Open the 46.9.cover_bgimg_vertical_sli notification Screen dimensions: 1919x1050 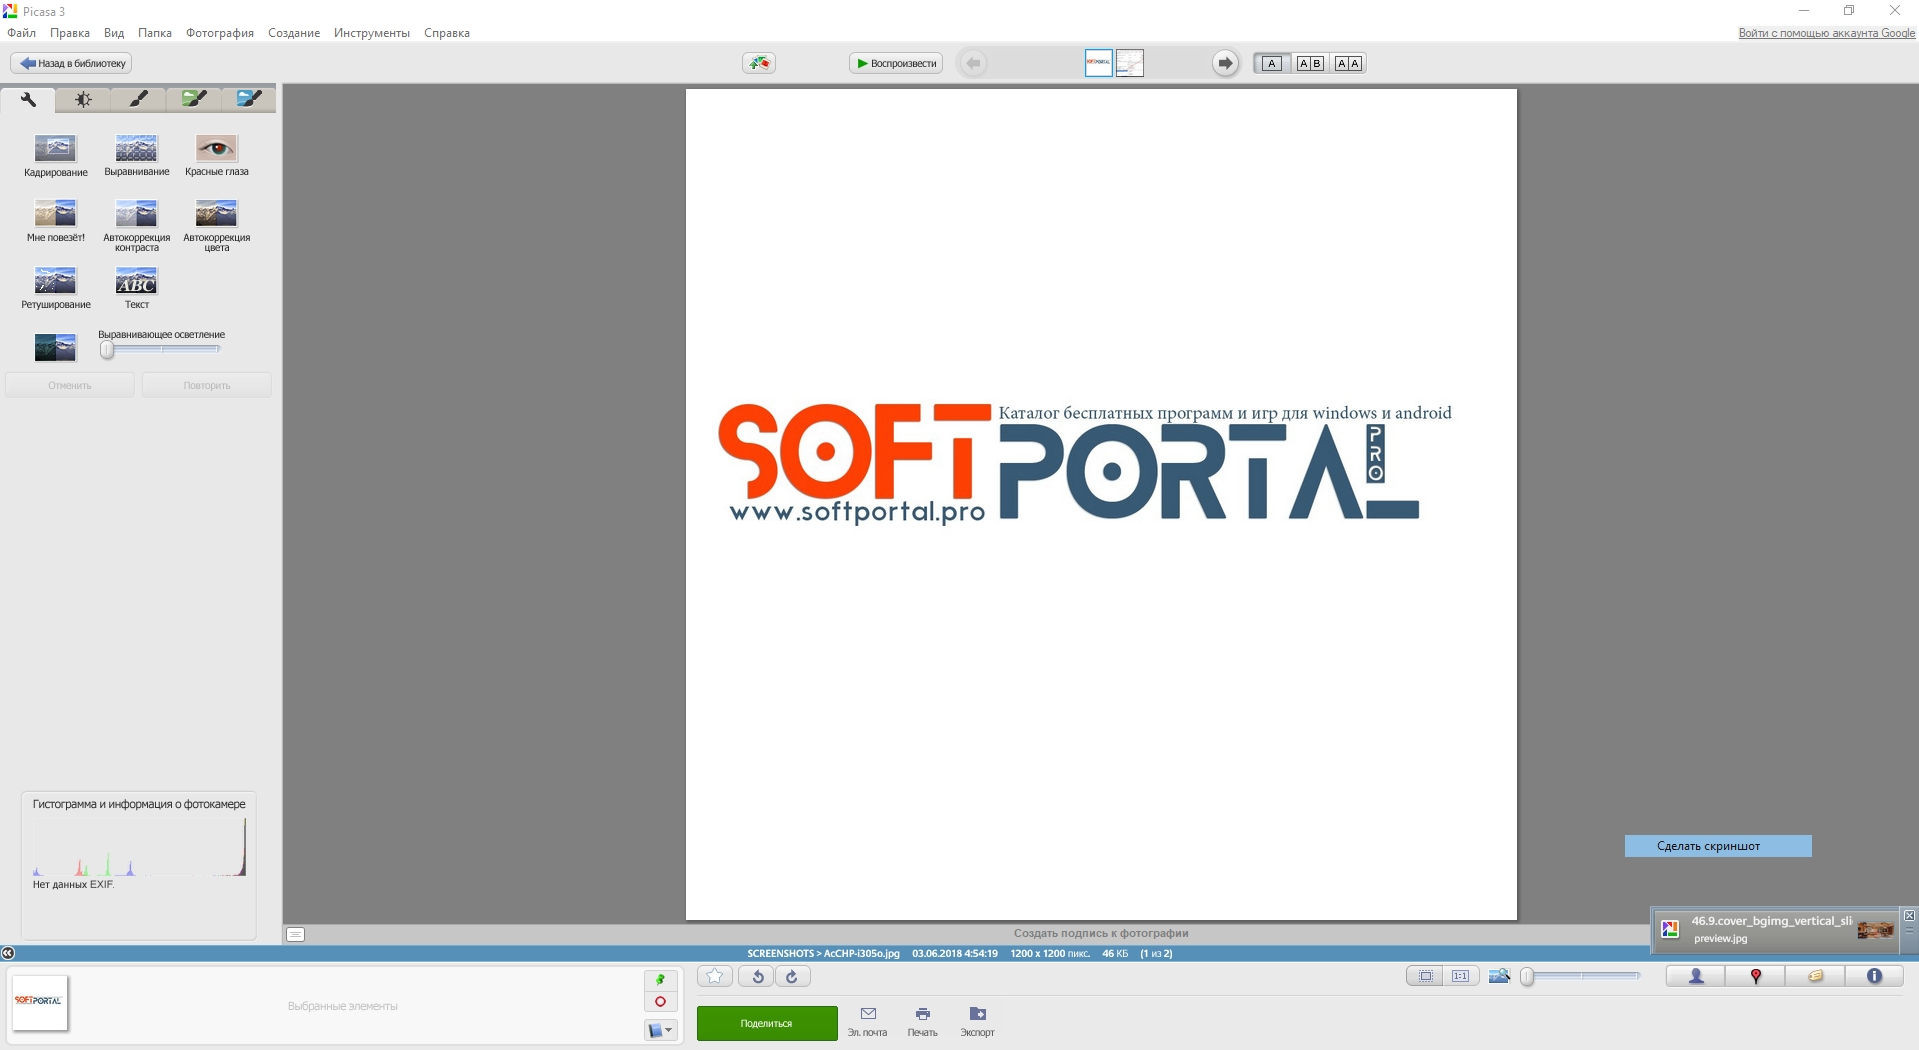click(1776, 929)
